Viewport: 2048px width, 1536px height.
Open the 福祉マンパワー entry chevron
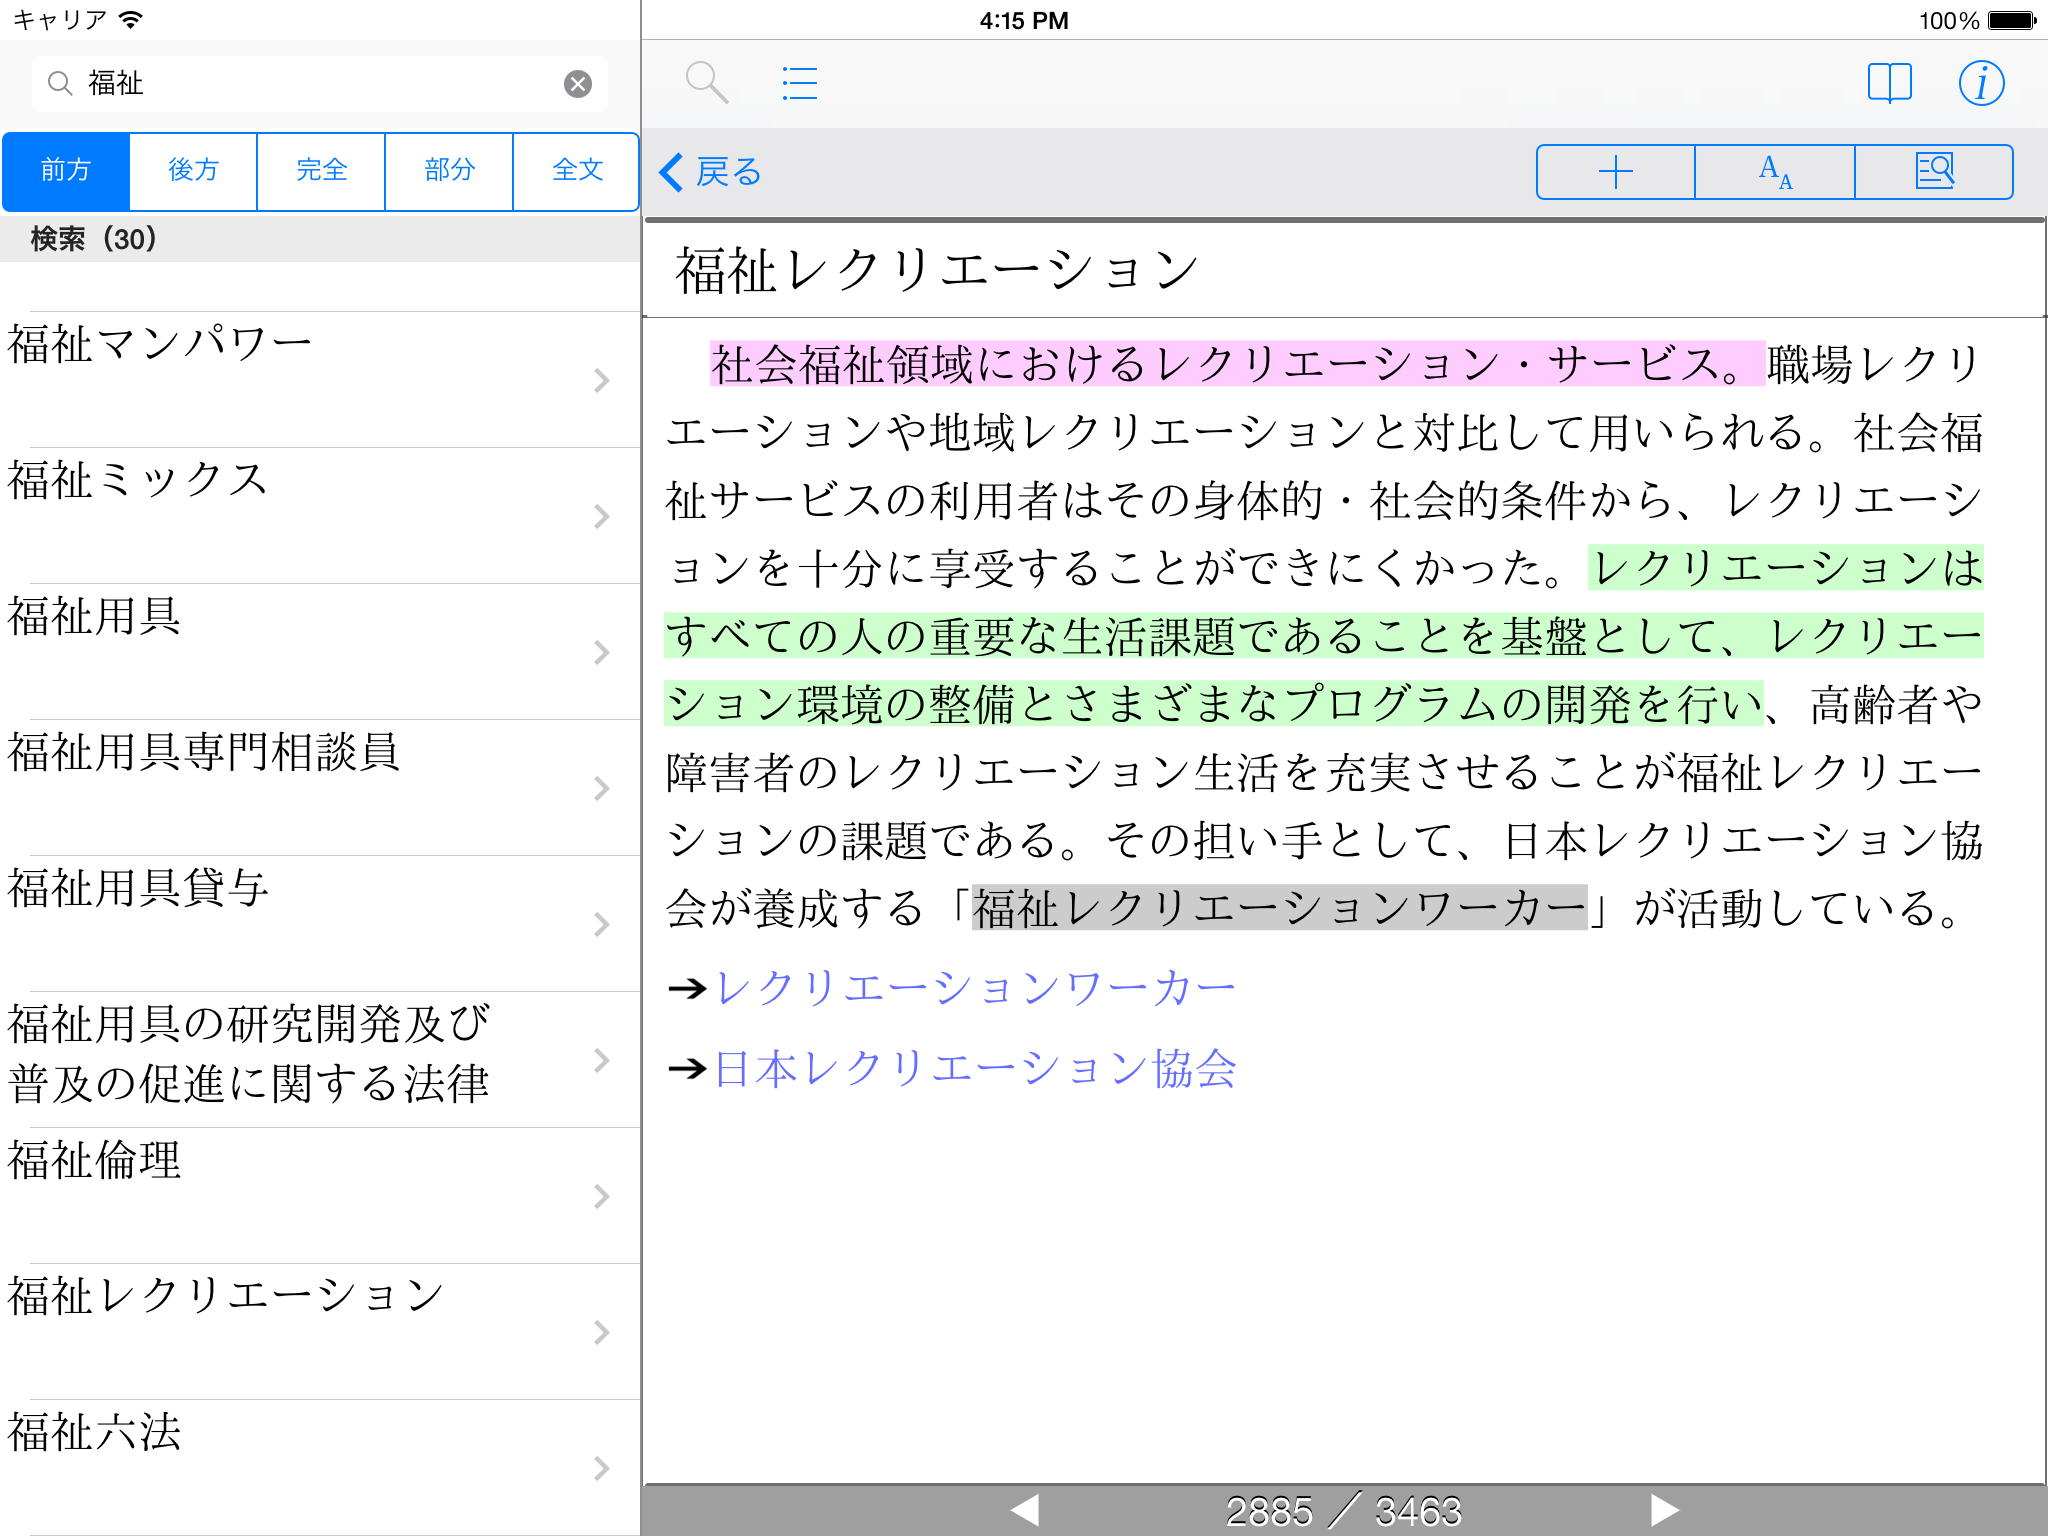601,381
